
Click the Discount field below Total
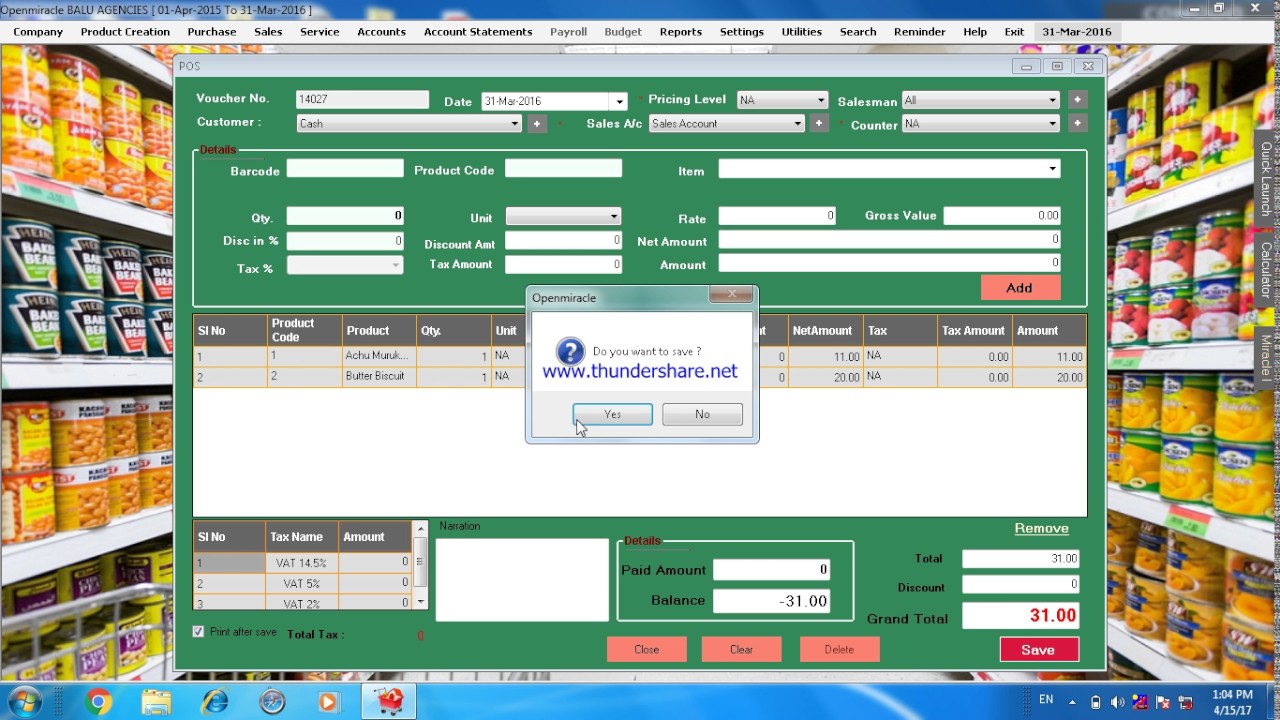1021,584
